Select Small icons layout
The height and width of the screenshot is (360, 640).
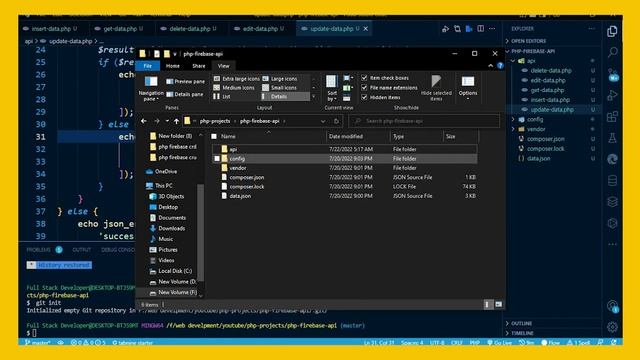280,87
